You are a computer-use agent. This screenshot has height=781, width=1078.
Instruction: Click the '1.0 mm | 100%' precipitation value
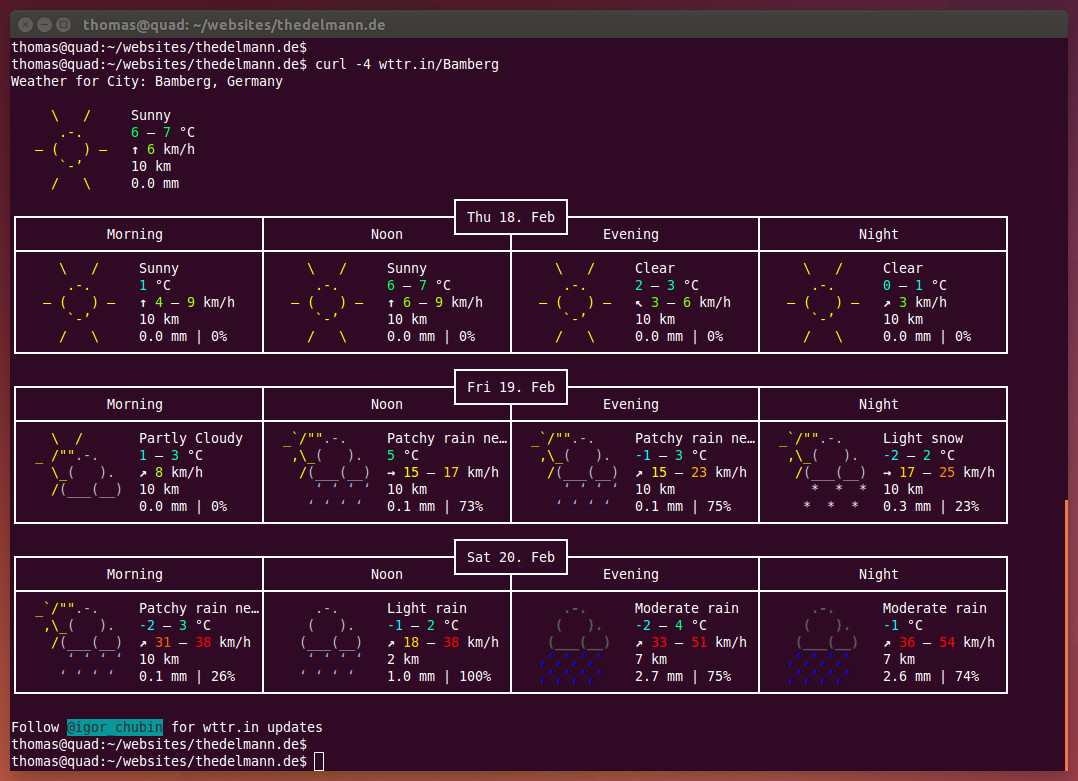pyautogui.click(x=439, y=676)
